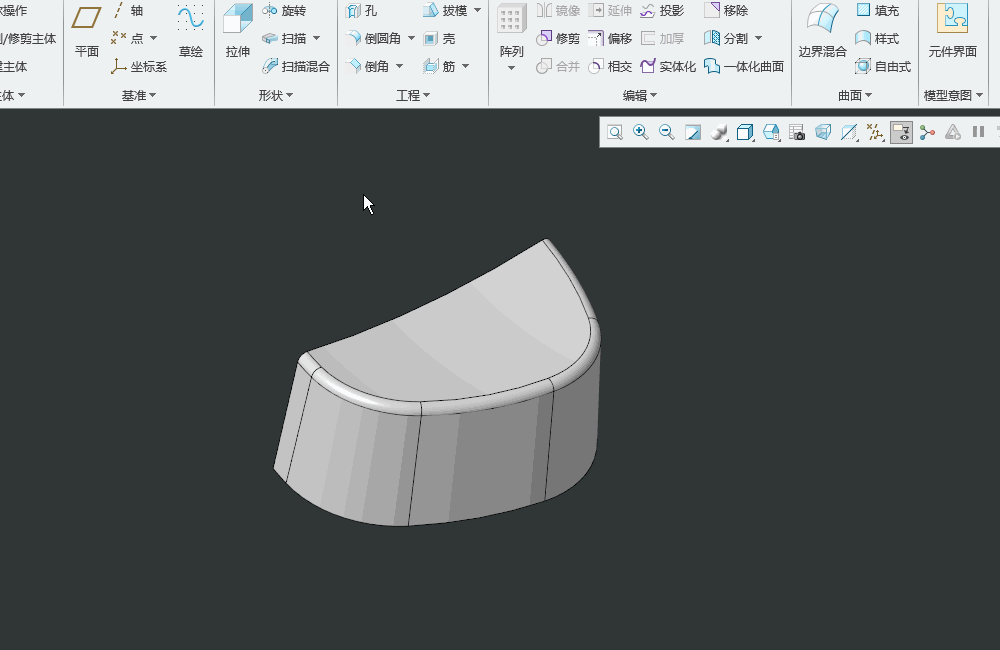Select the 分割 (Split) tool
The width and height of the screenshot is (1000, 650).
tap(726, 38)
